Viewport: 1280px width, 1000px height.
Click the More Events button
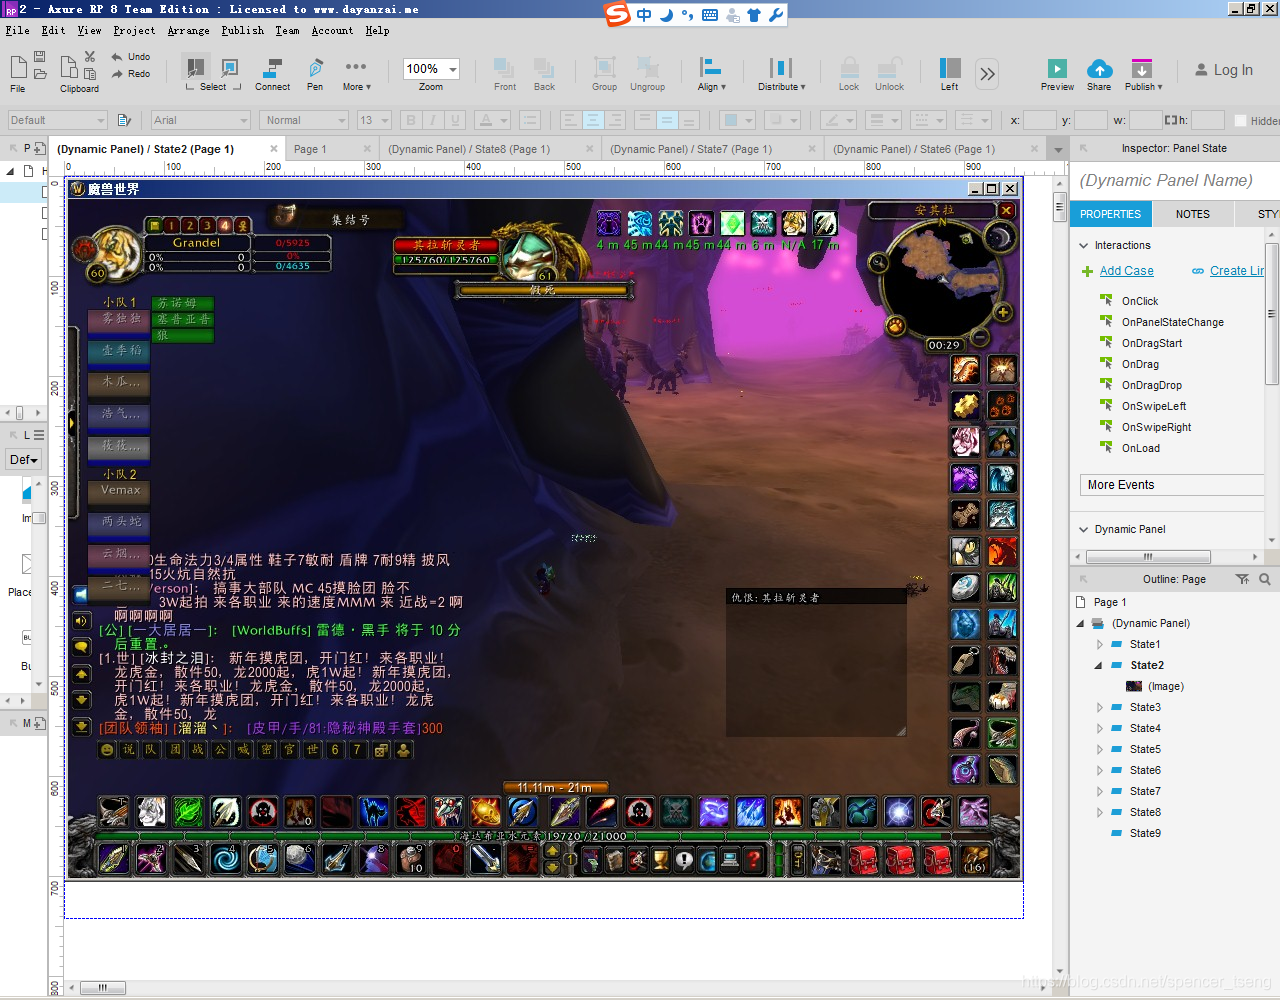[x=1173, y=485]
